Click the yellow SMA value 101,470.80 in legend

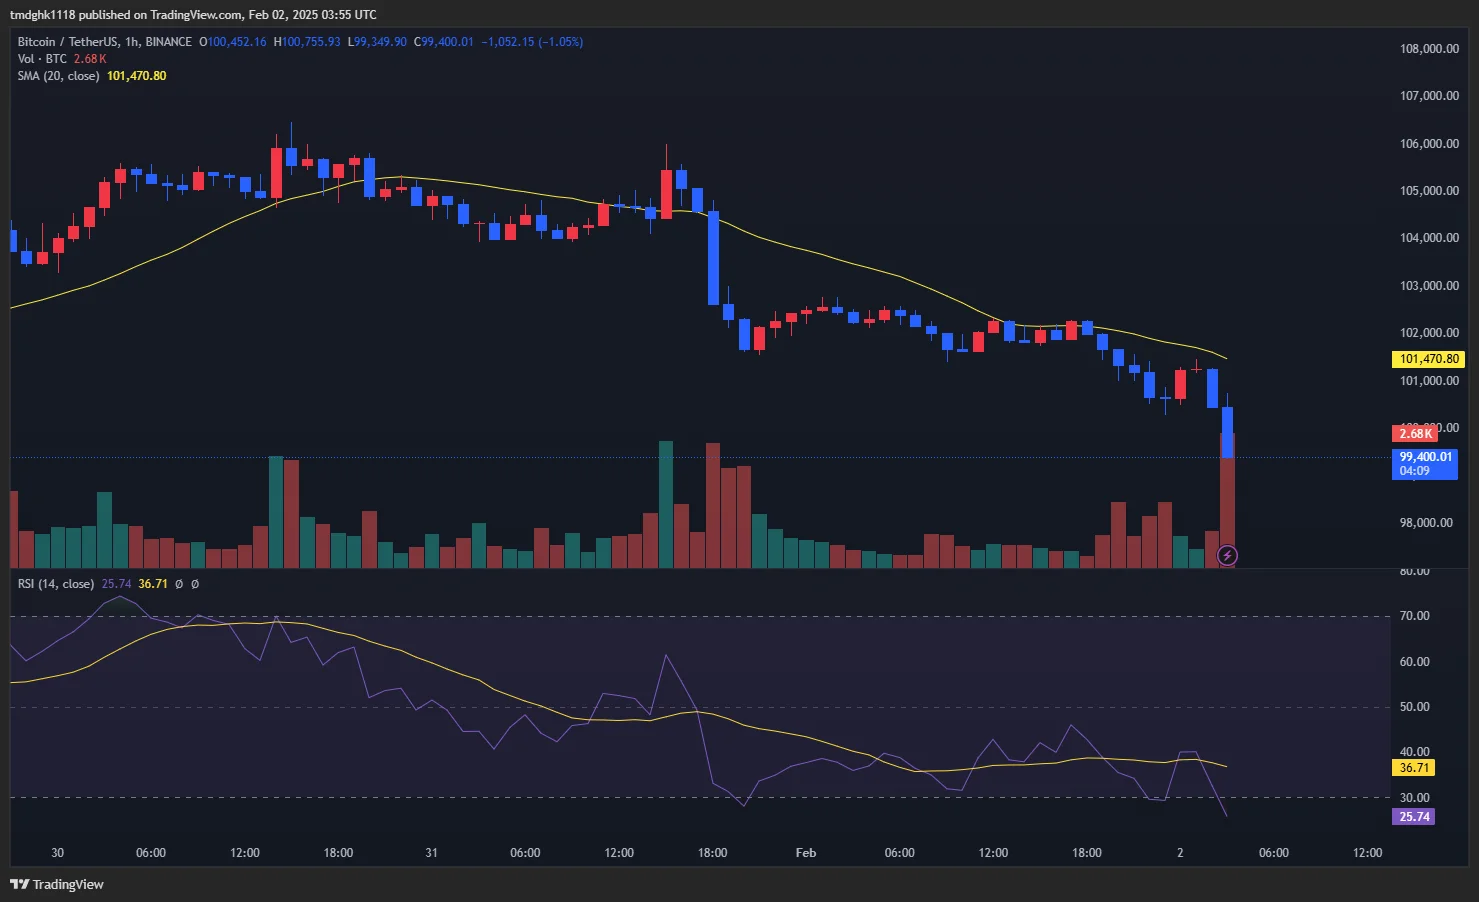(x=137, y=76)
